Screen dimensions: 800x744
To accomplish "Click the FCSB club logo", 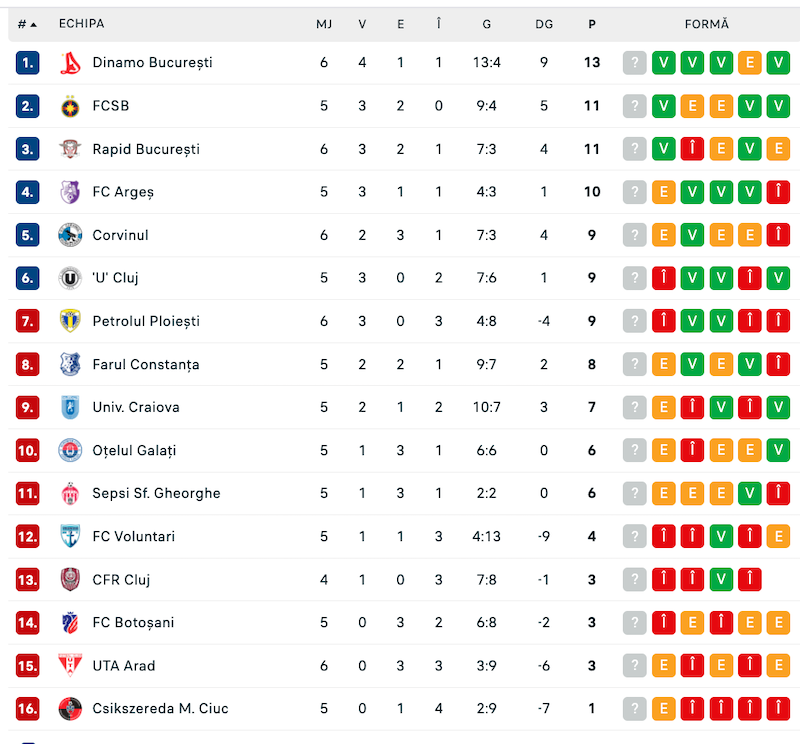I will [x=70, y=106].
